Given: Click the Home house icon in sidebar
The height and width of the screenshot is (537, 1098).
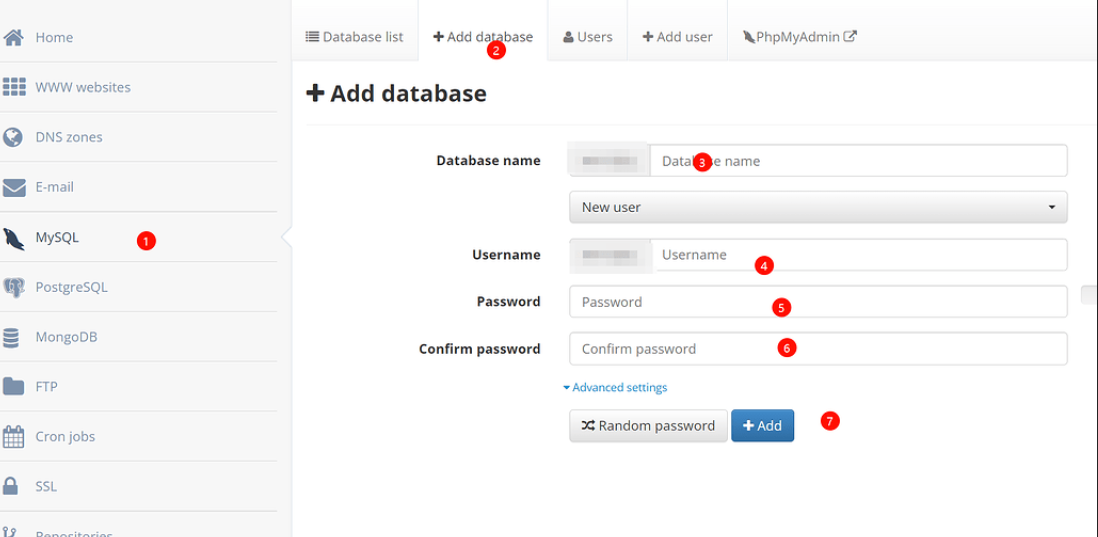Looking at the screenshot, I should (x=14, y=37).
